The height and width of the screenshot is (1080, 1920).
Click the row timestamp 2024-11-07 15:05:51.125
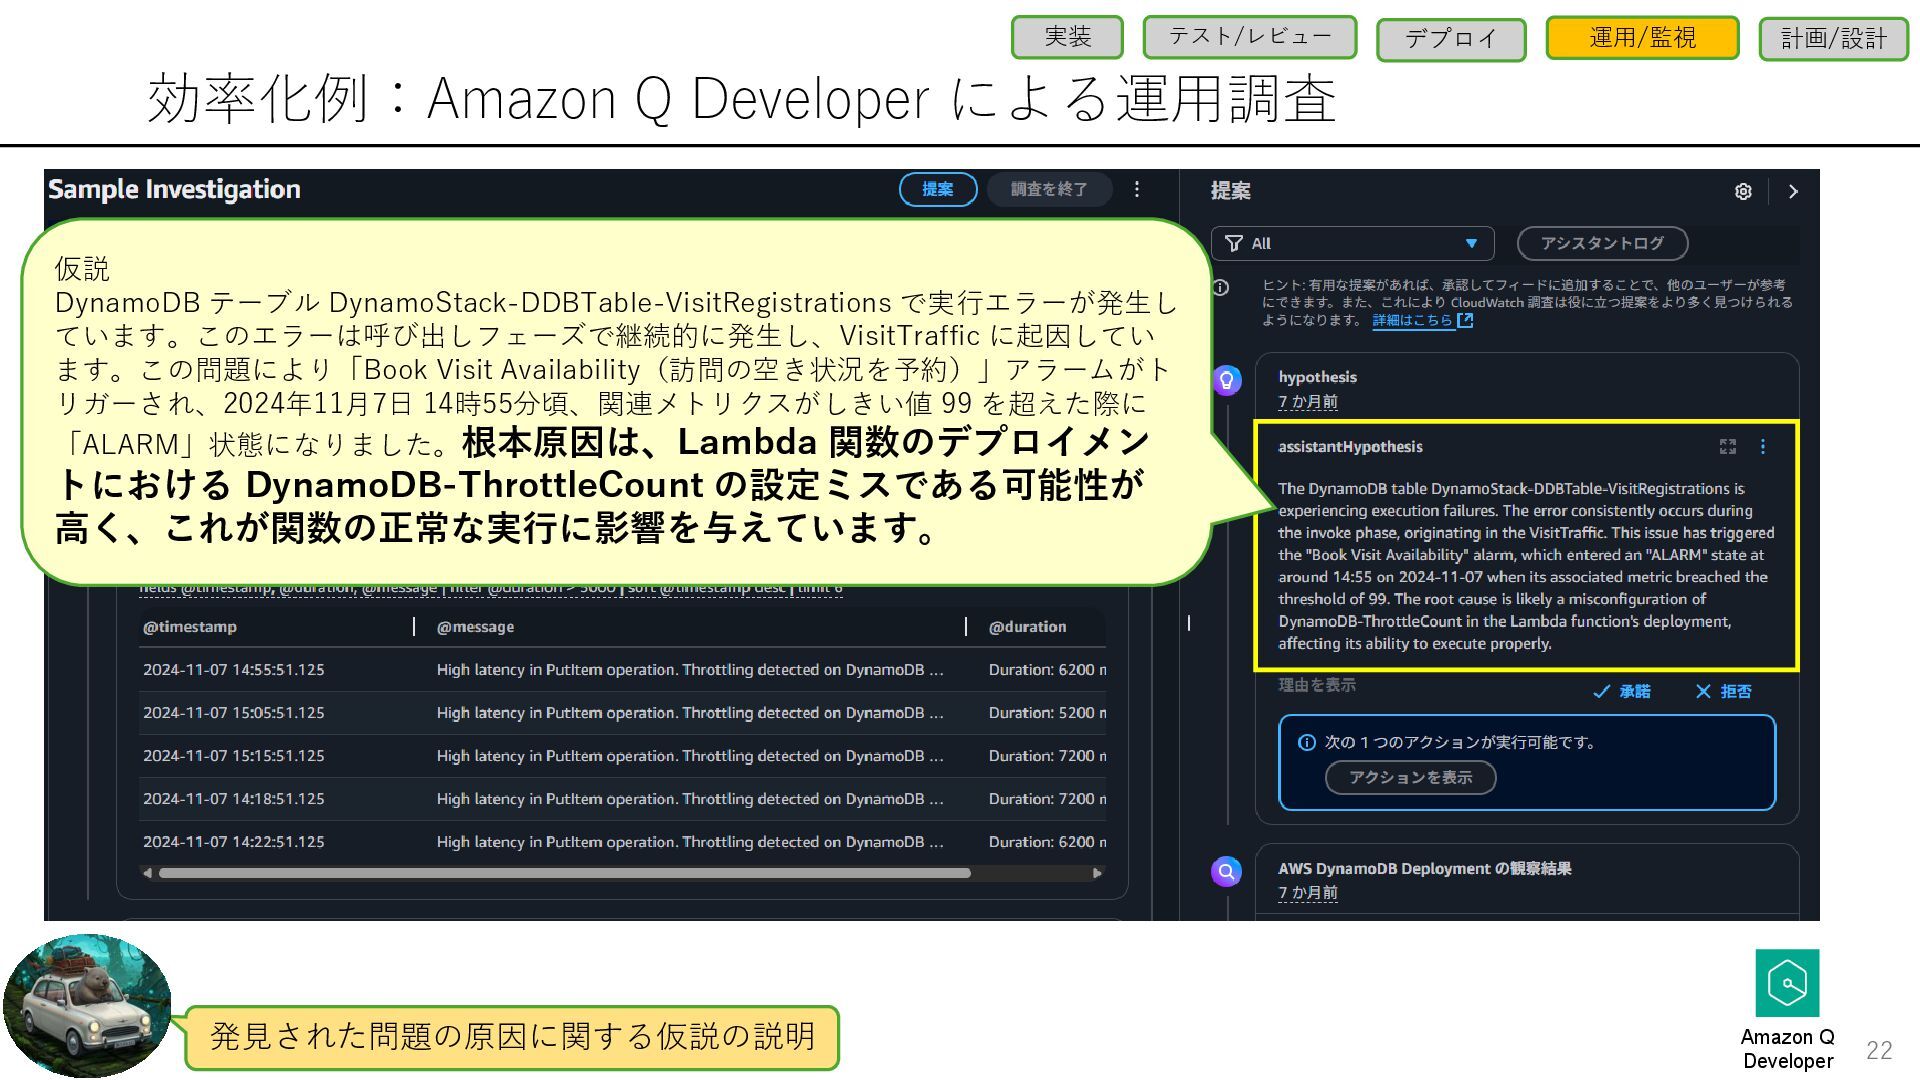click(233, 713)
